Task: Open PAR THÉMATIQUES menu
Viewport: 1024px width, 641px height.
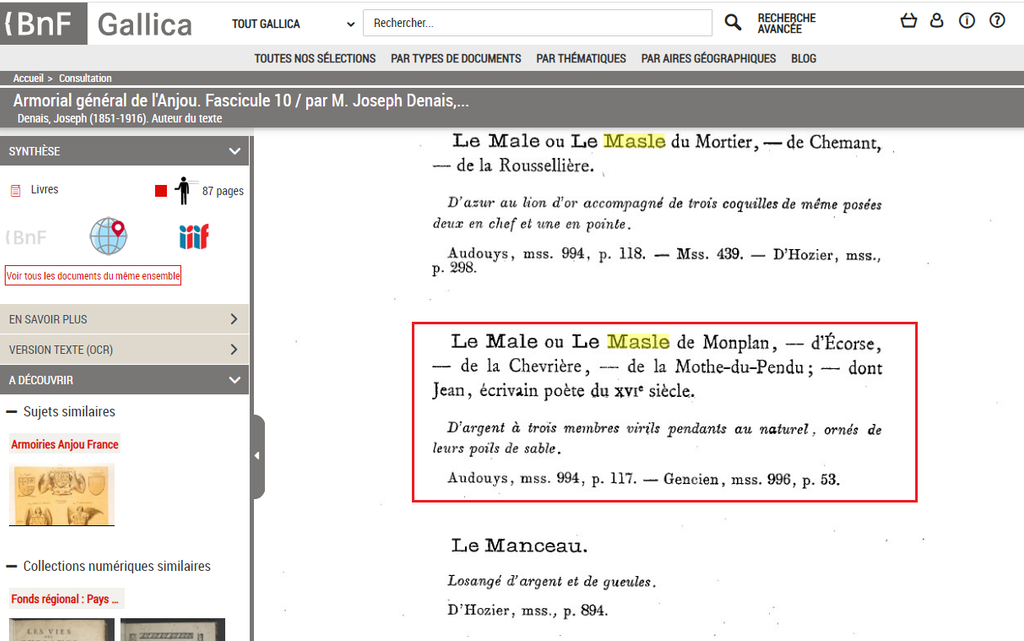Action: point(581,59)
